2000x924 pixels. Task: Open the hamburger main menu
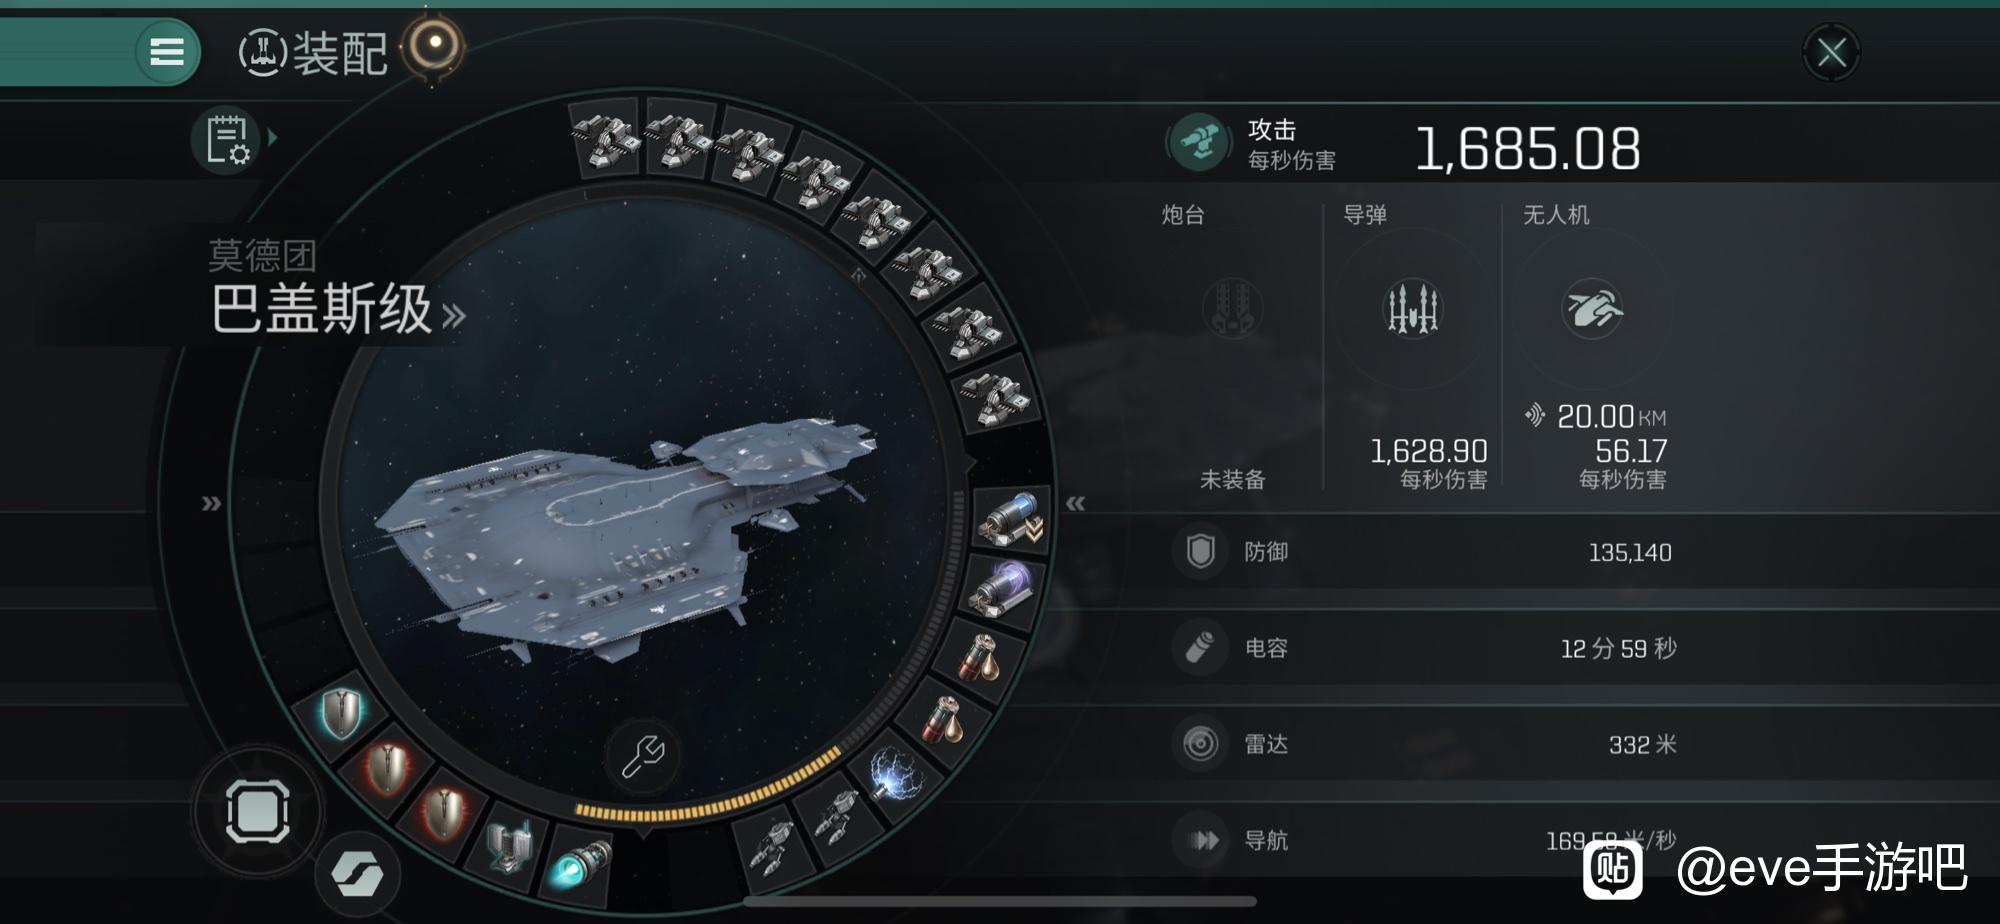pos(167,51)
